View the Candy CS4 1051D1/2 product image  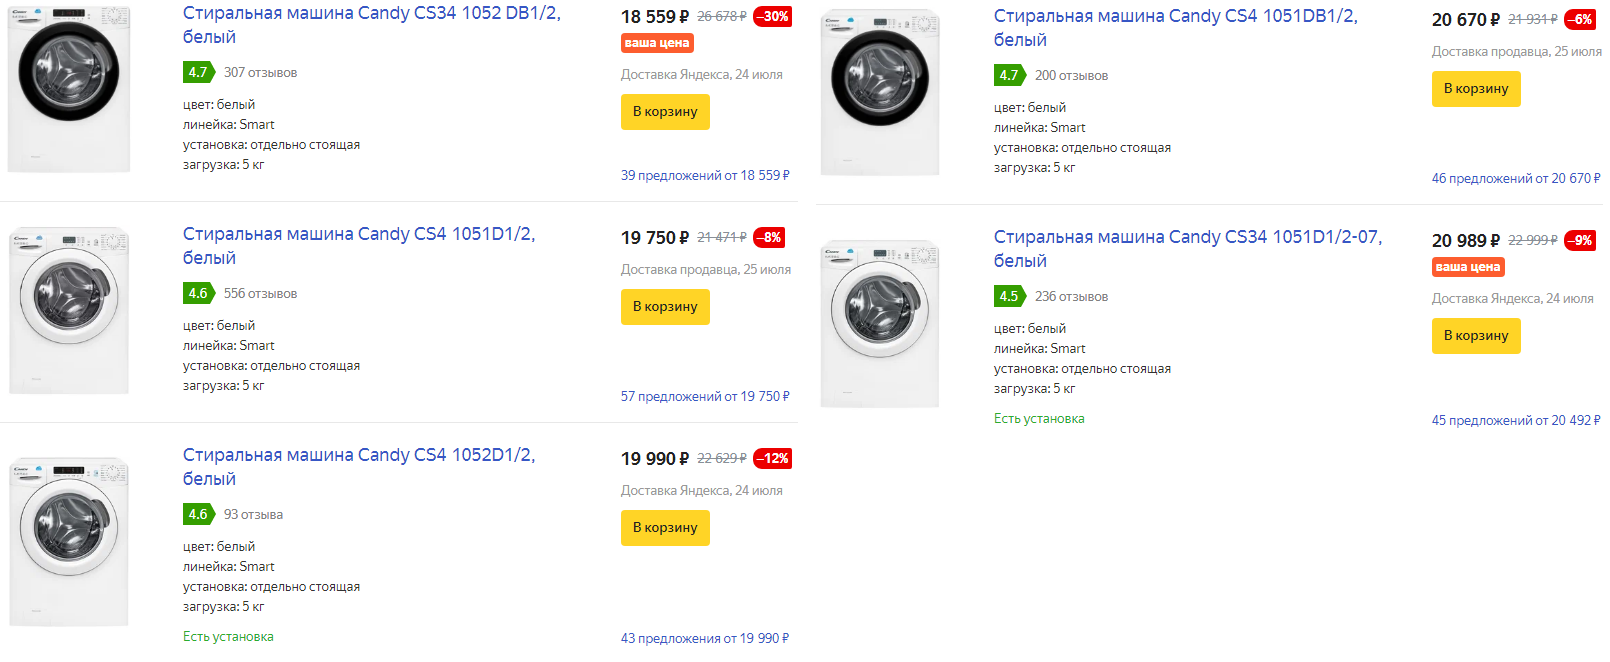[69, 310]
